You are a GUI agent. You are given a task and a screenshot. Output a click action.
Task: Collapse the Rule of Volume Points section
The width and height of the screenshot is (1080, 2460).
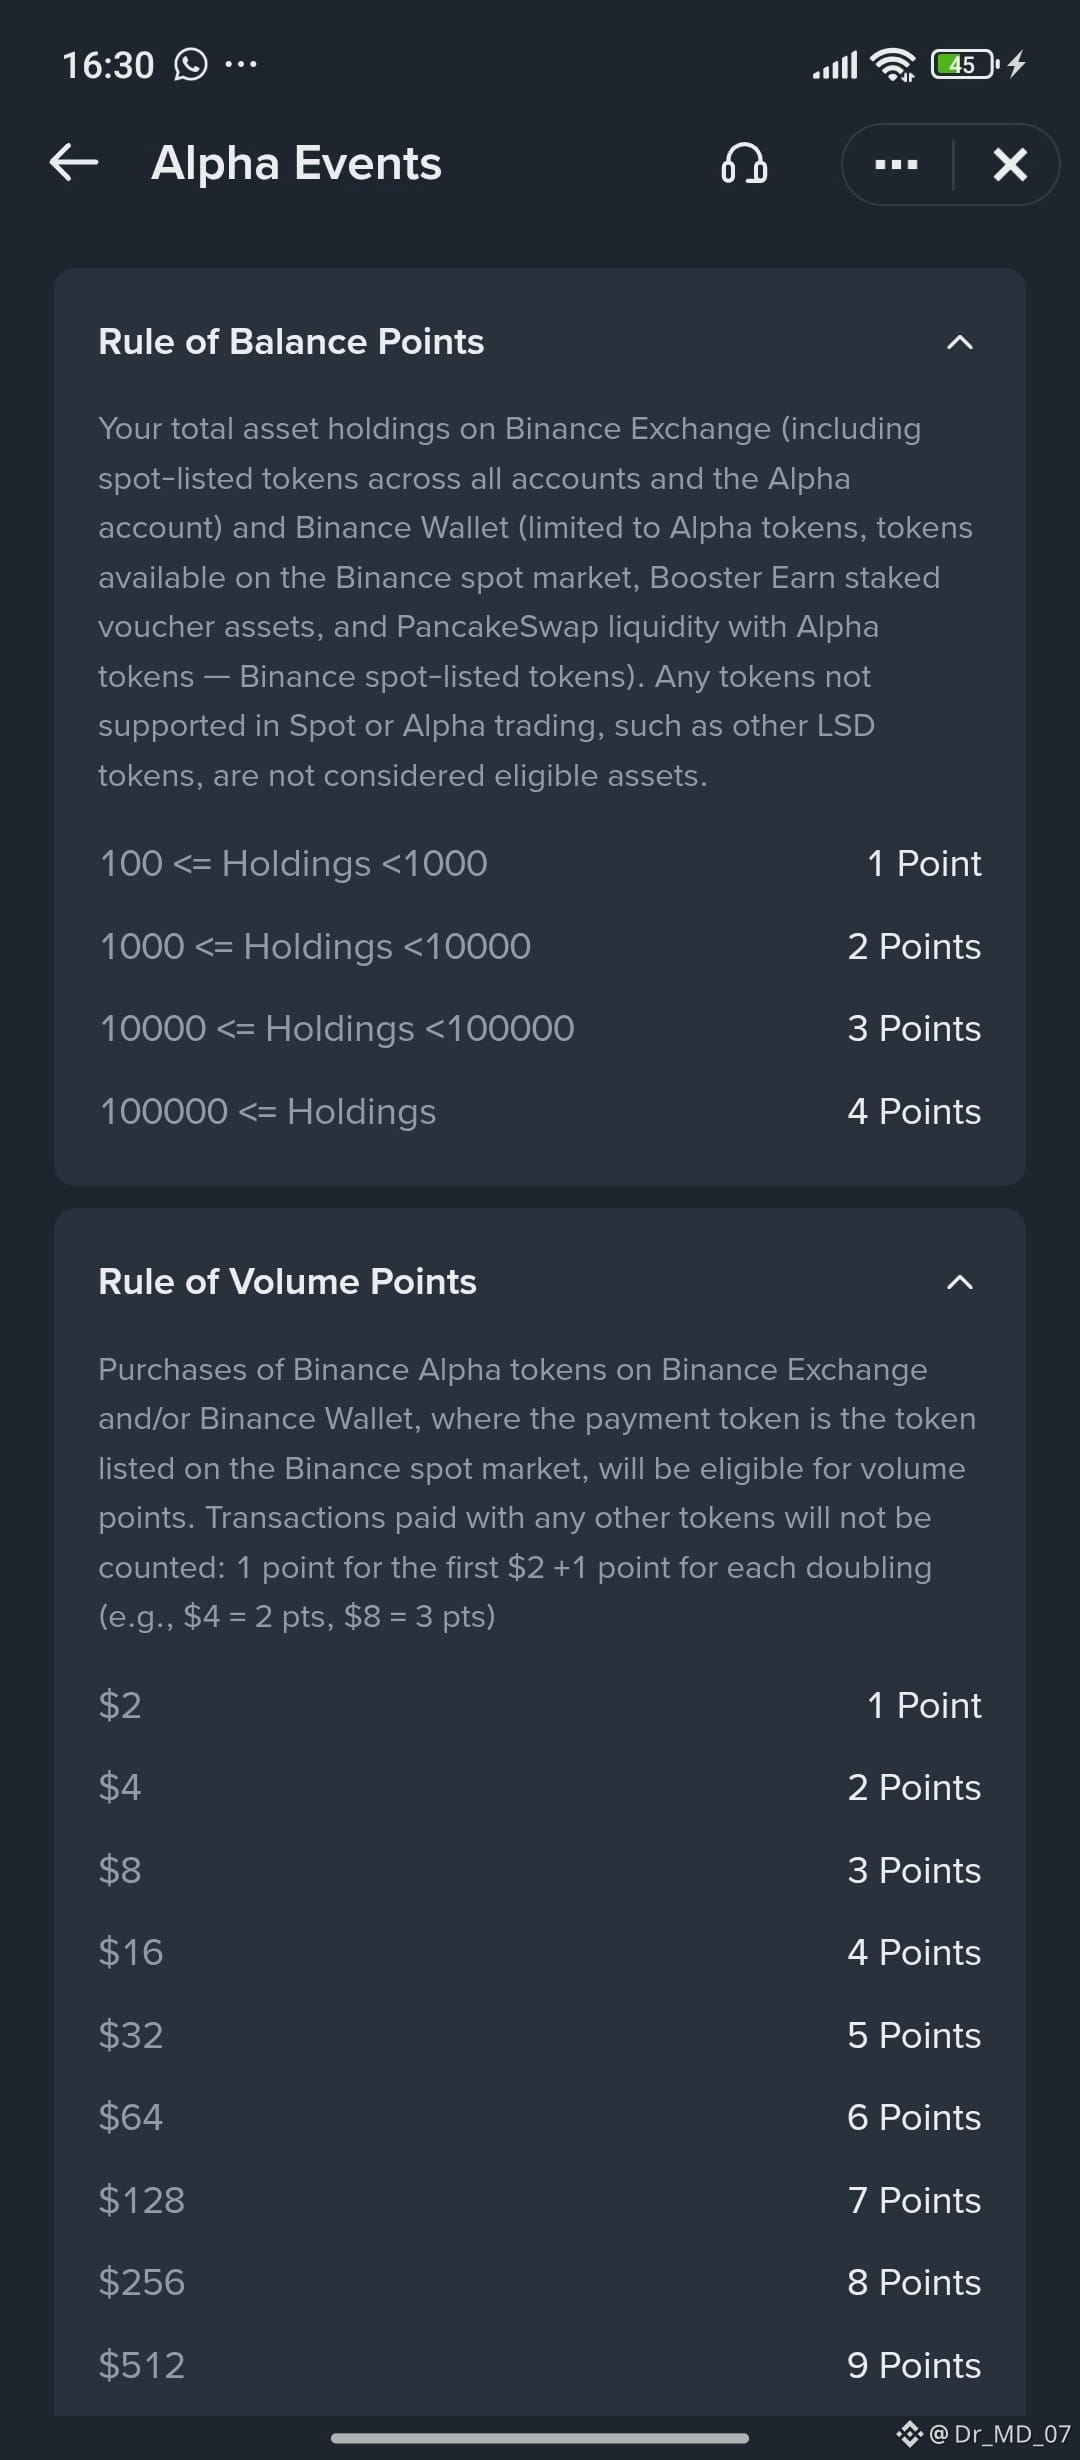(x=959, y=1283)
